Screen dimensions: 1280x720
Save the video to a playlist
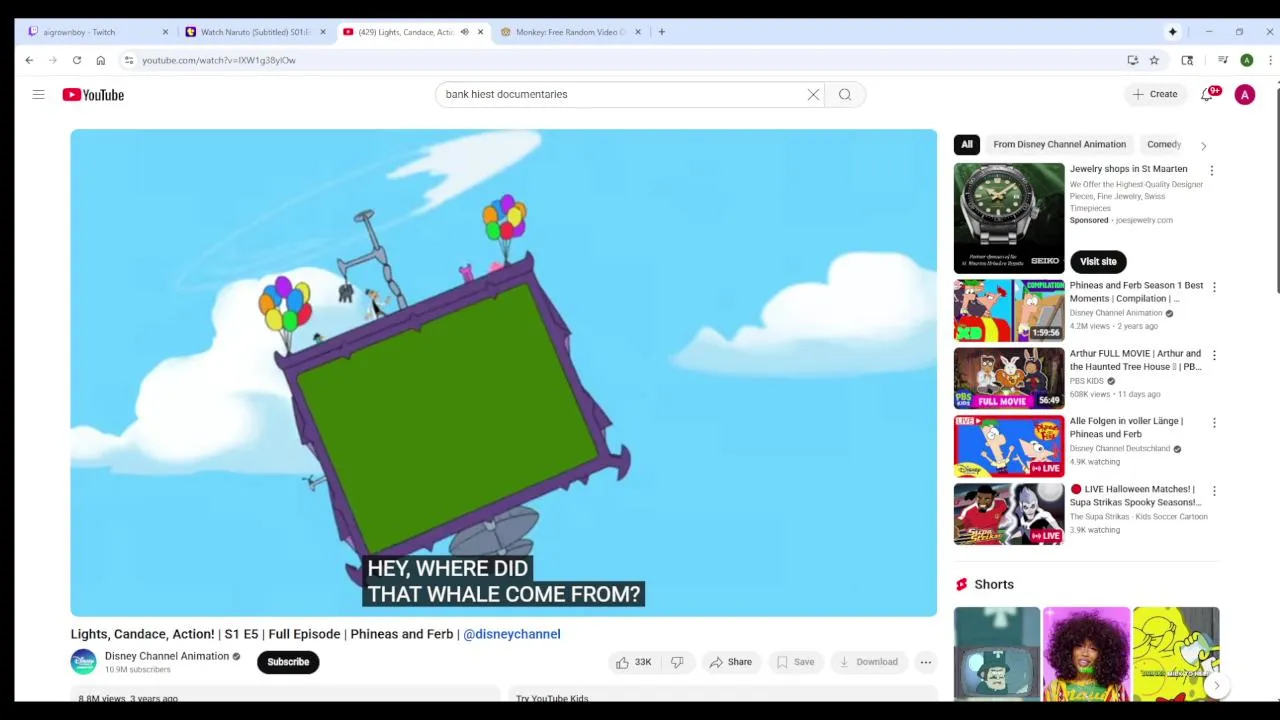click(x=795, y=662)
